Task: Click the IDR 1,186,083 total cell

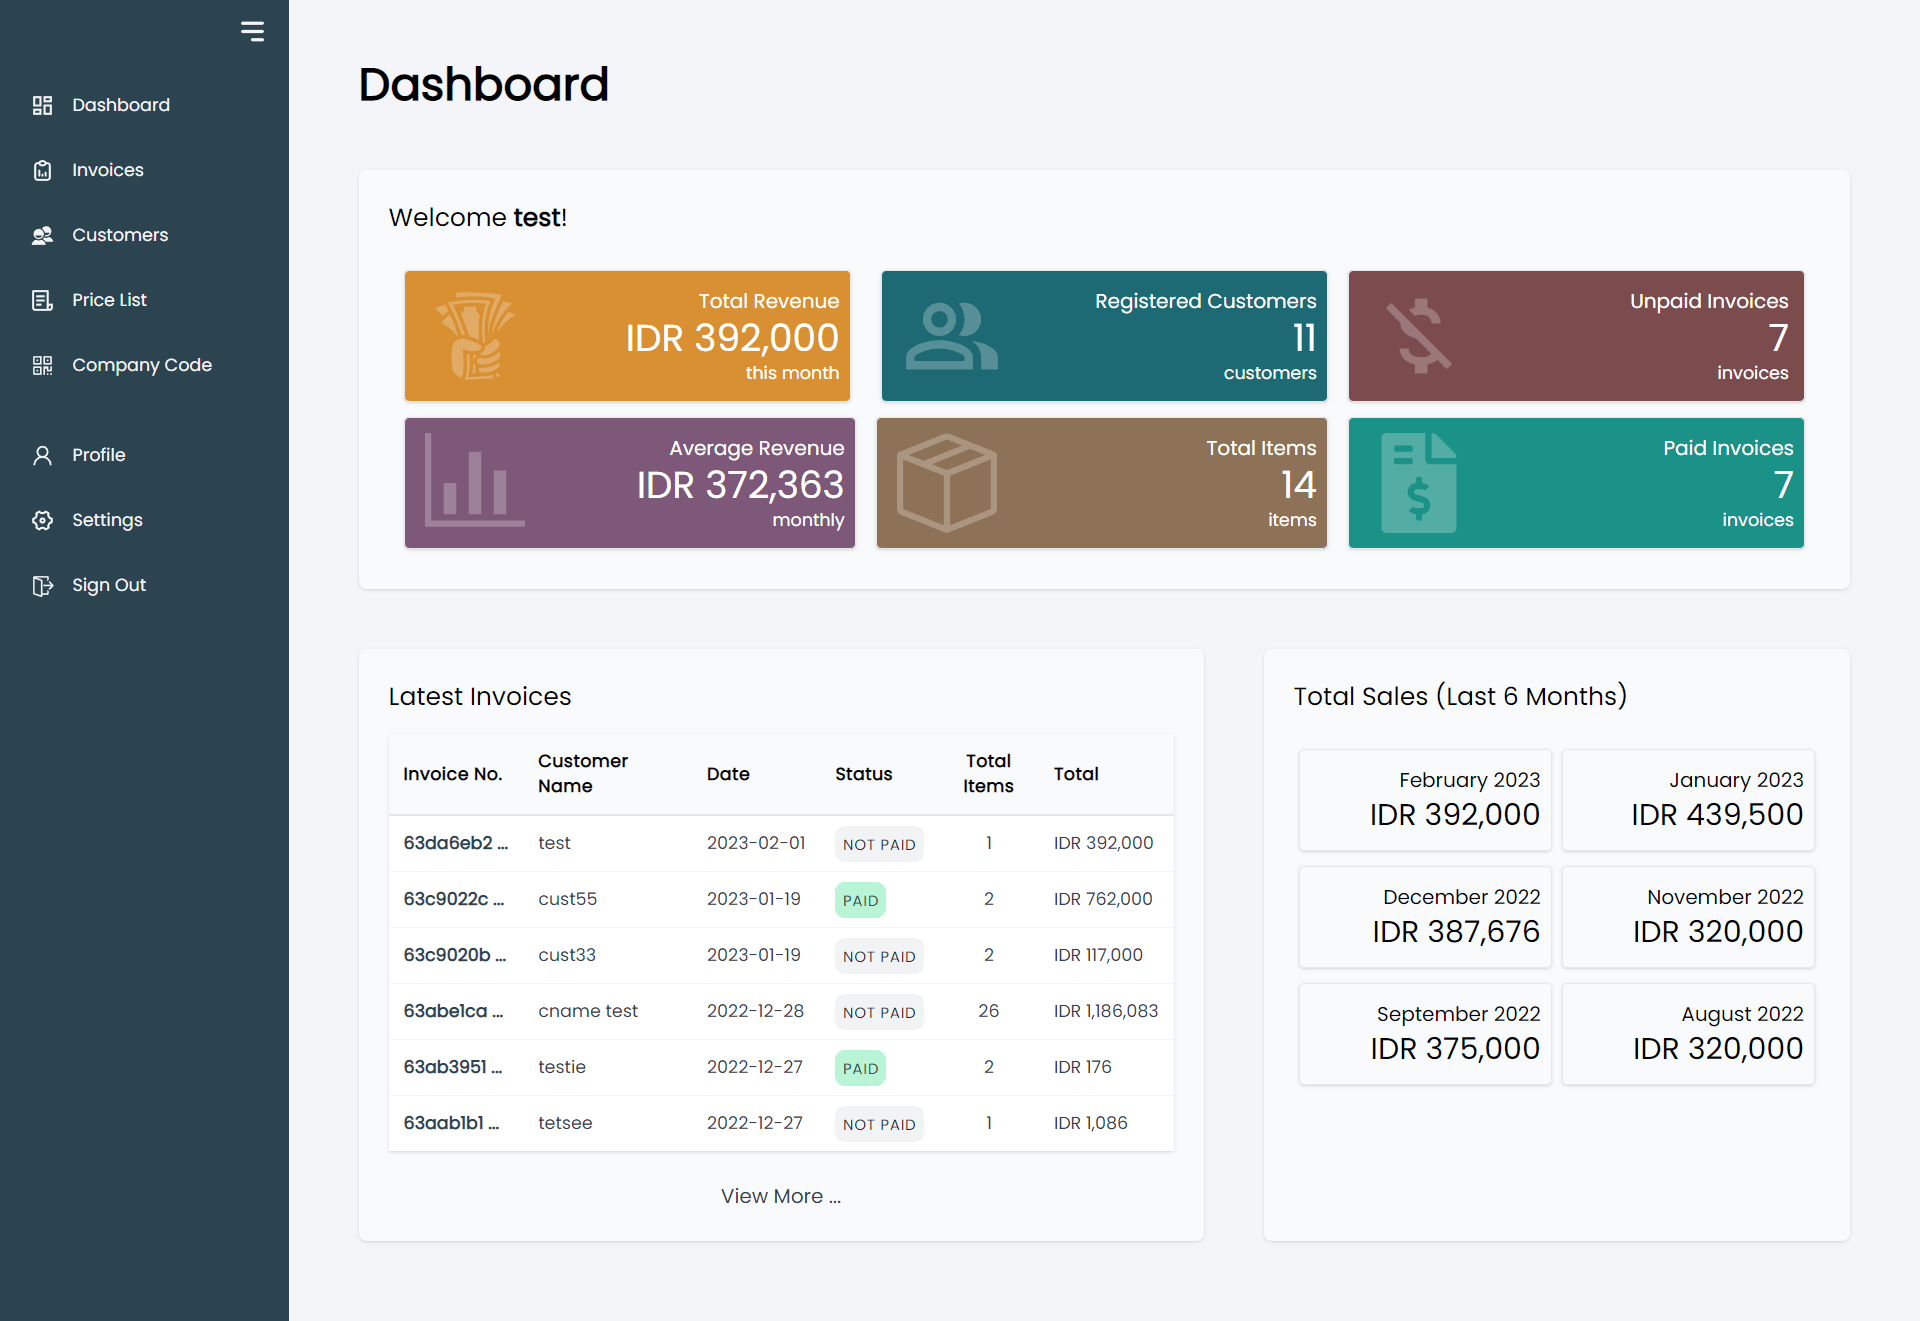Action: tap(1106, 1011)
